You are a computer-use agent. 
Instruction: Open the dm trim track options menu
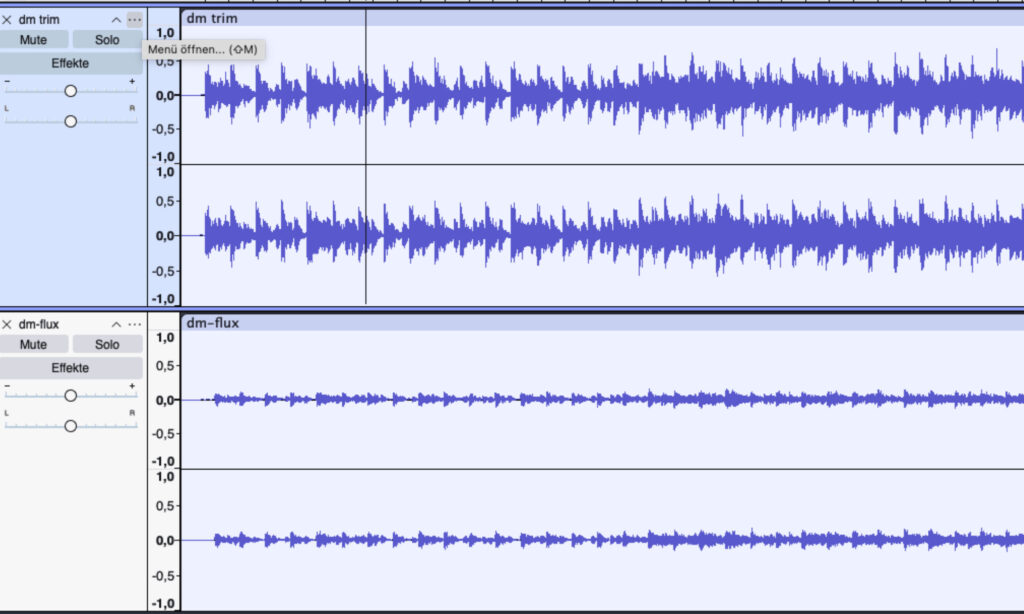pos(135,19)
